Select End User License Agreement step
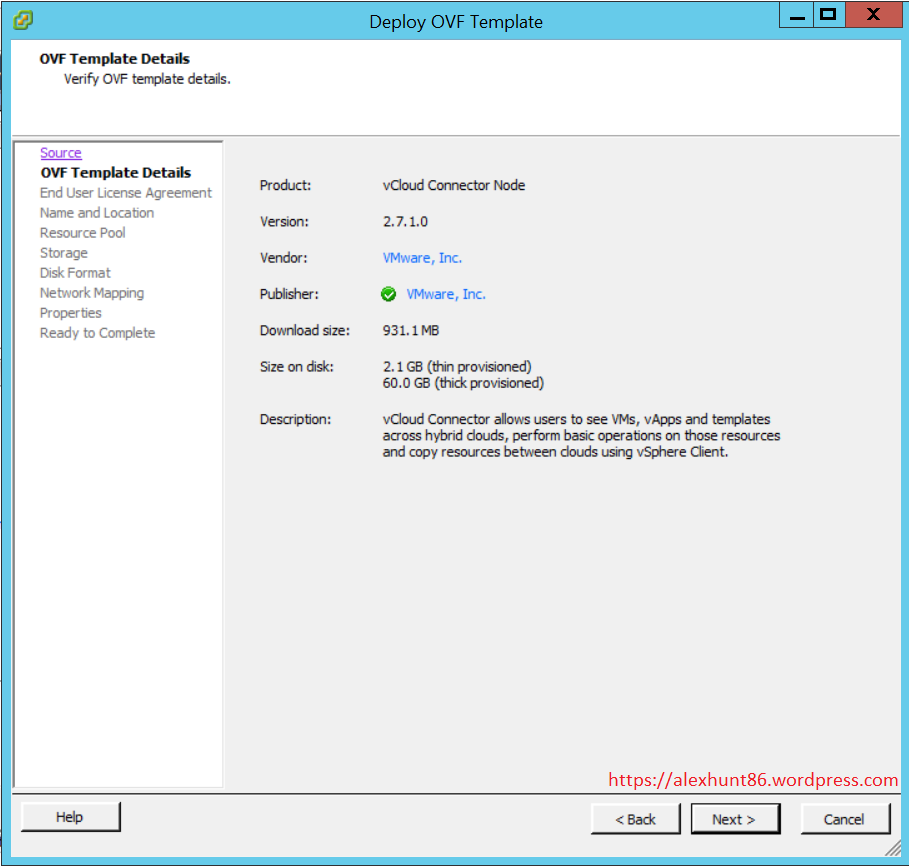The width and height of the screenshot is (909, 867). click(126, 193)
